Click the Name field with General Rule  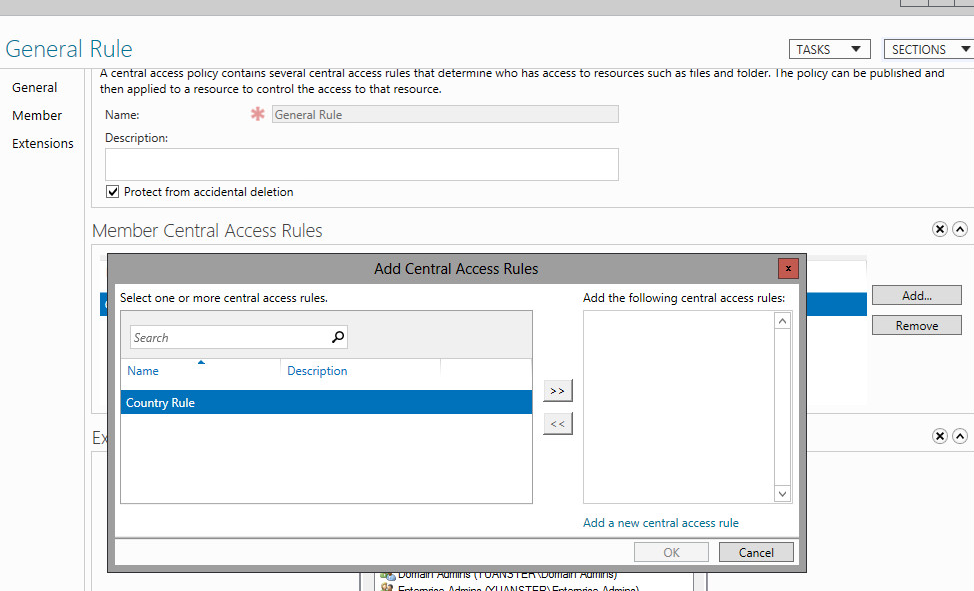pos(445,114)
